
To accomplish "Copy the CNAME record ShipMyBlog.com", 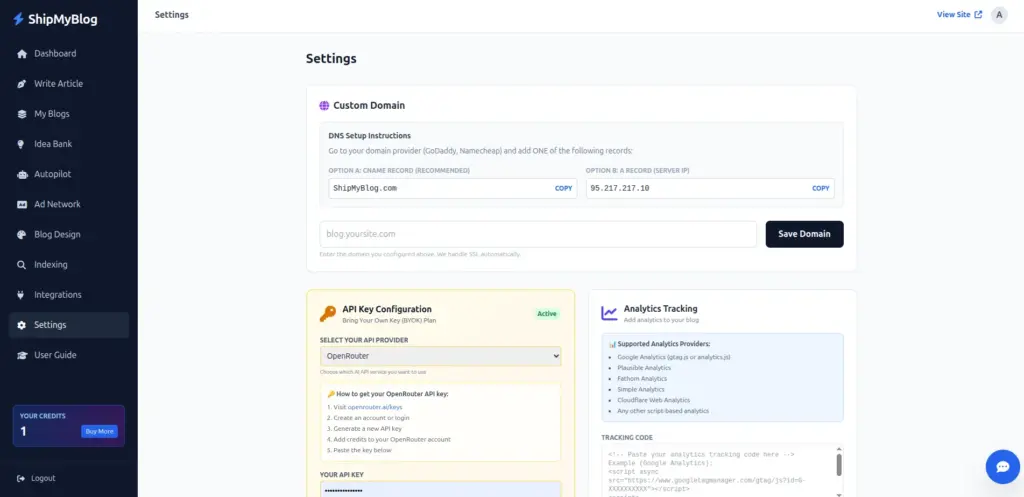I will tap(563, 188).
